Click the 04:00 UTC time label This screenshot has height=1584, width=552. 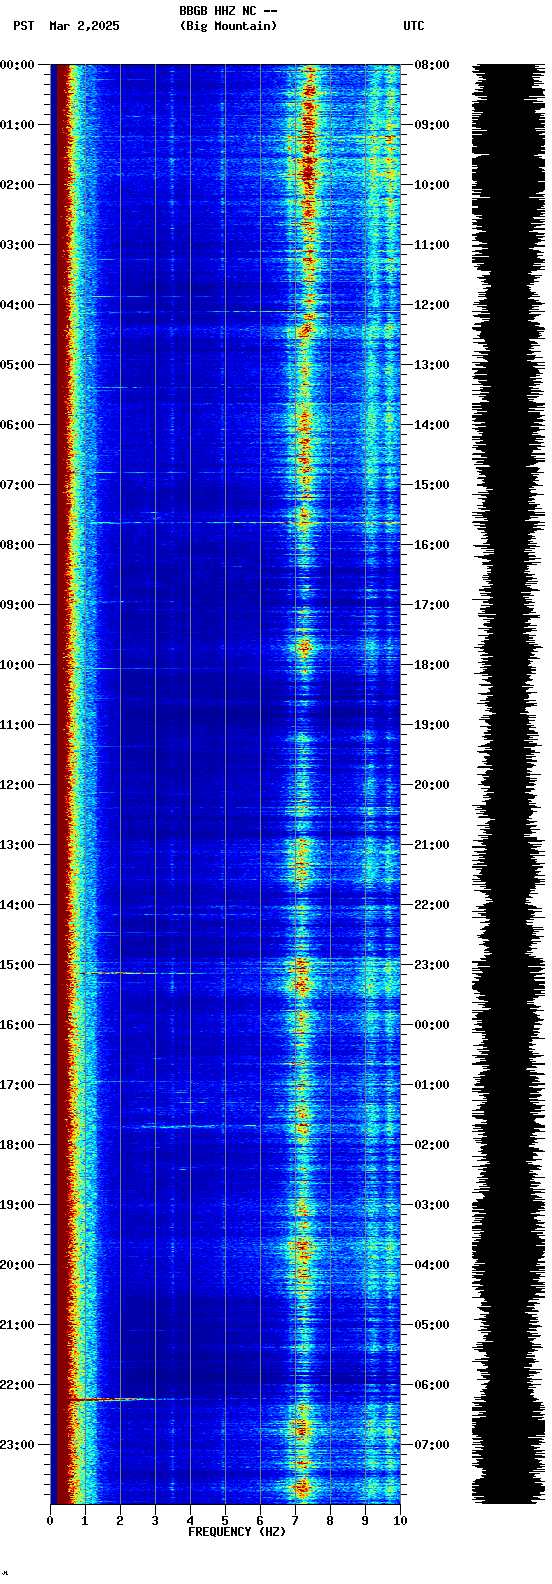432,1265
